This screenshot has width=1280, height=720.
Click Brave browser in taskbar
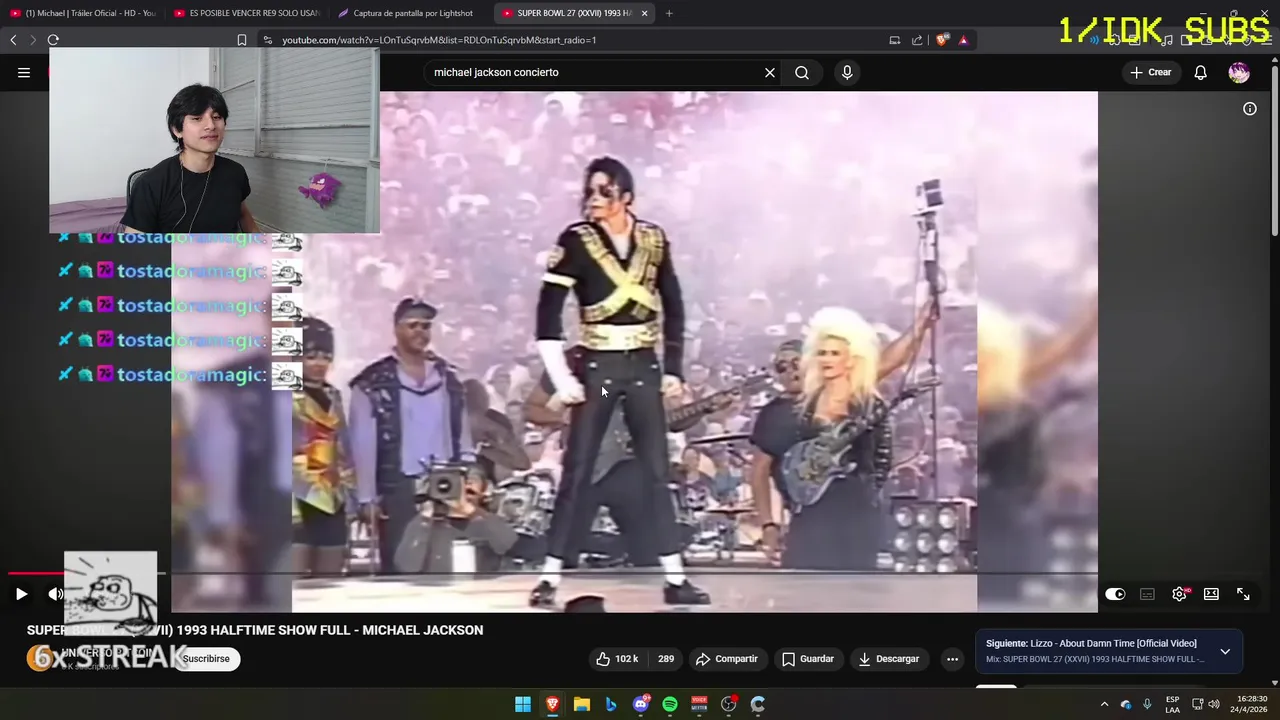pos(552,704)
